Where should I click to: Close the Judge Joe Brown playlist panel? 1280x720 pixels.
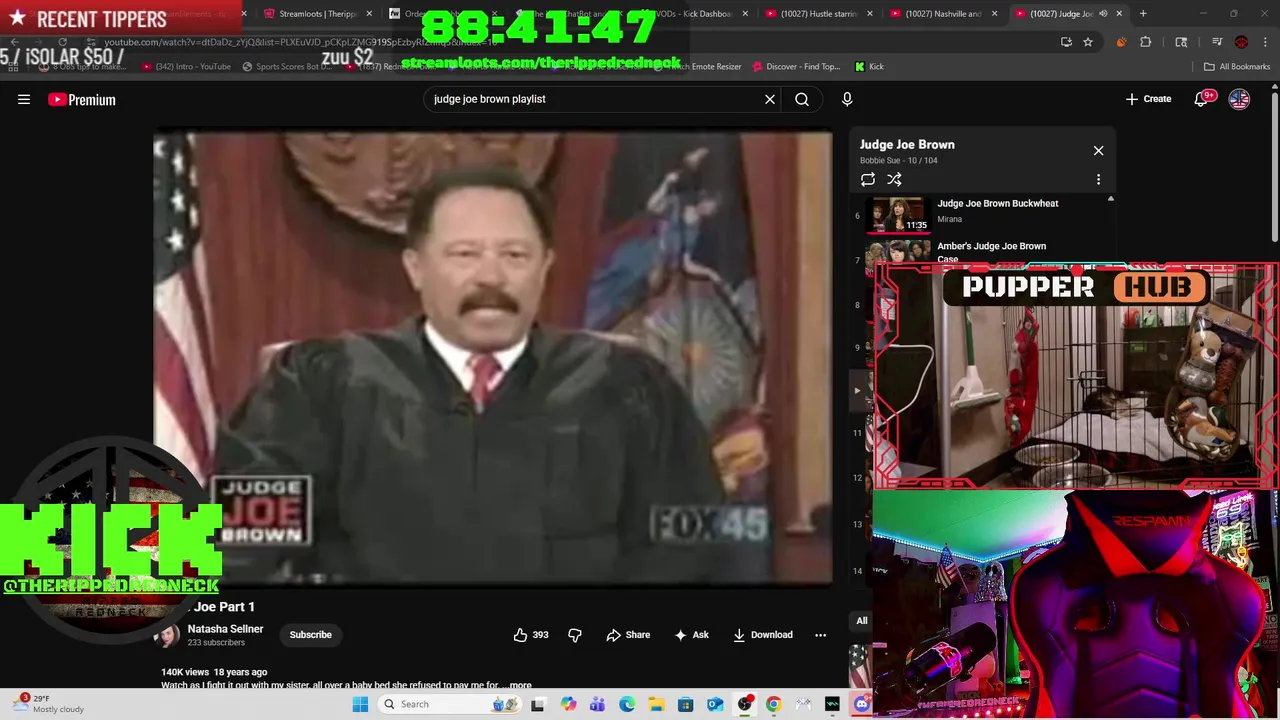point(1098,150)
